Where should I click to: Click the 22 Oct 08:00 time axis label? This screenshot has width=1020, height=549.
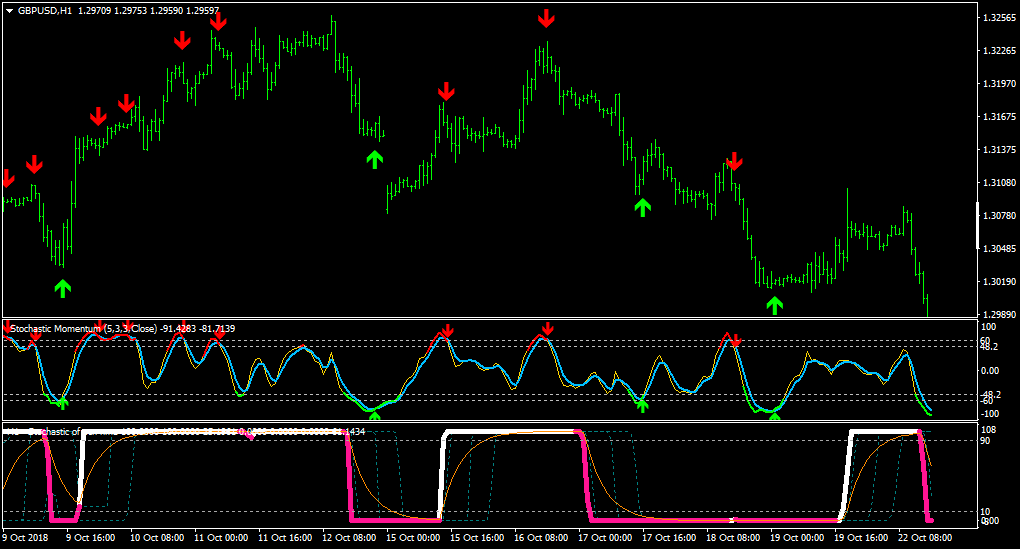[924, 538]
